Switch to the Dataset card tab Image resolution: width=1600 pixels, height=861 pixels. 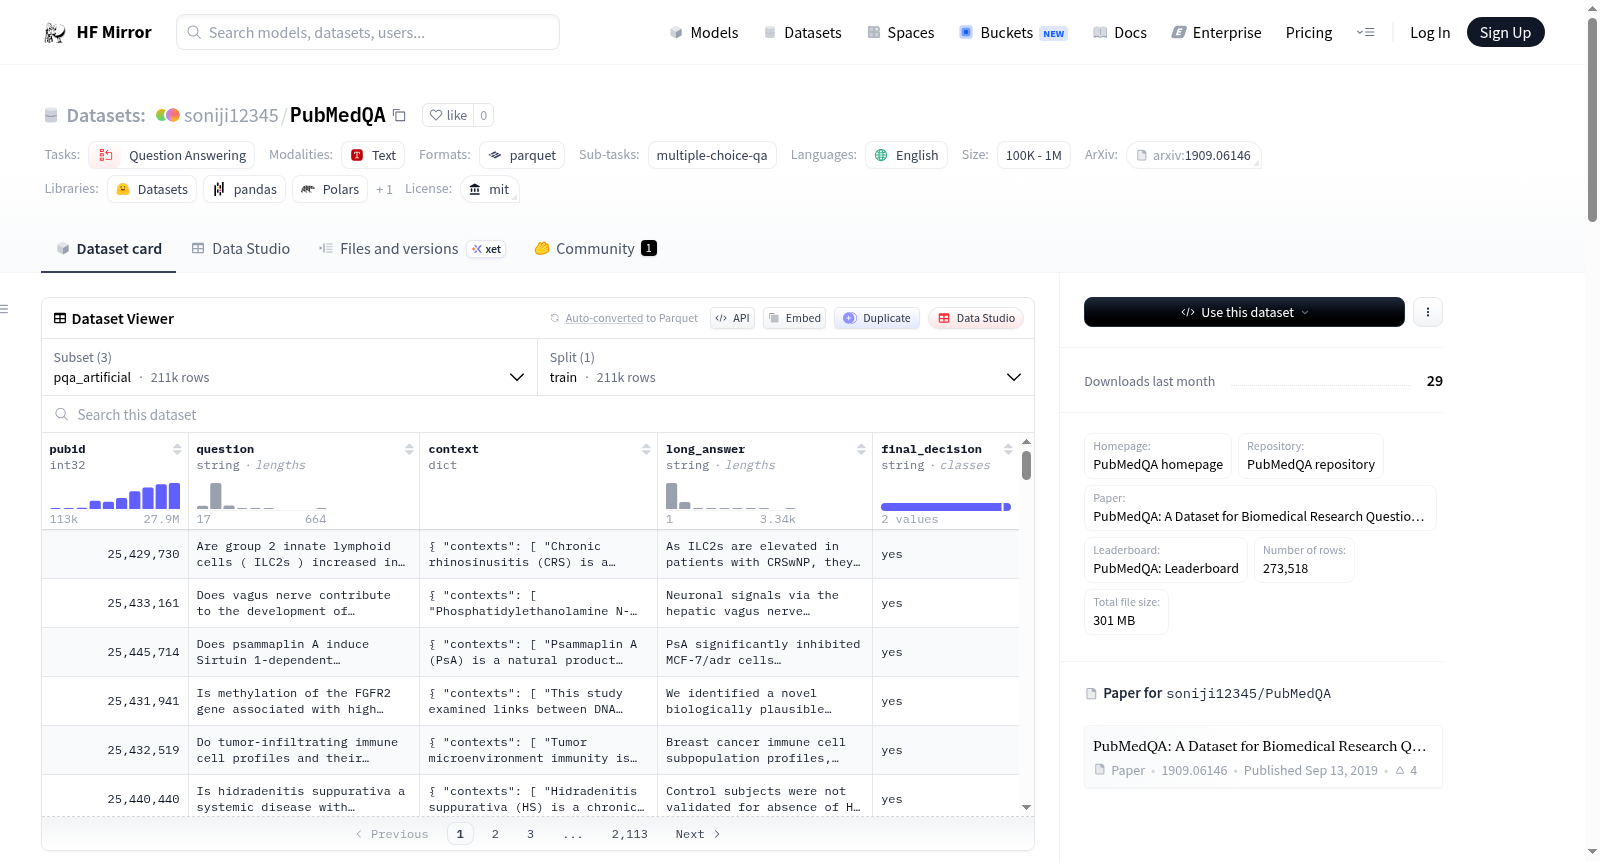(109, 249)
